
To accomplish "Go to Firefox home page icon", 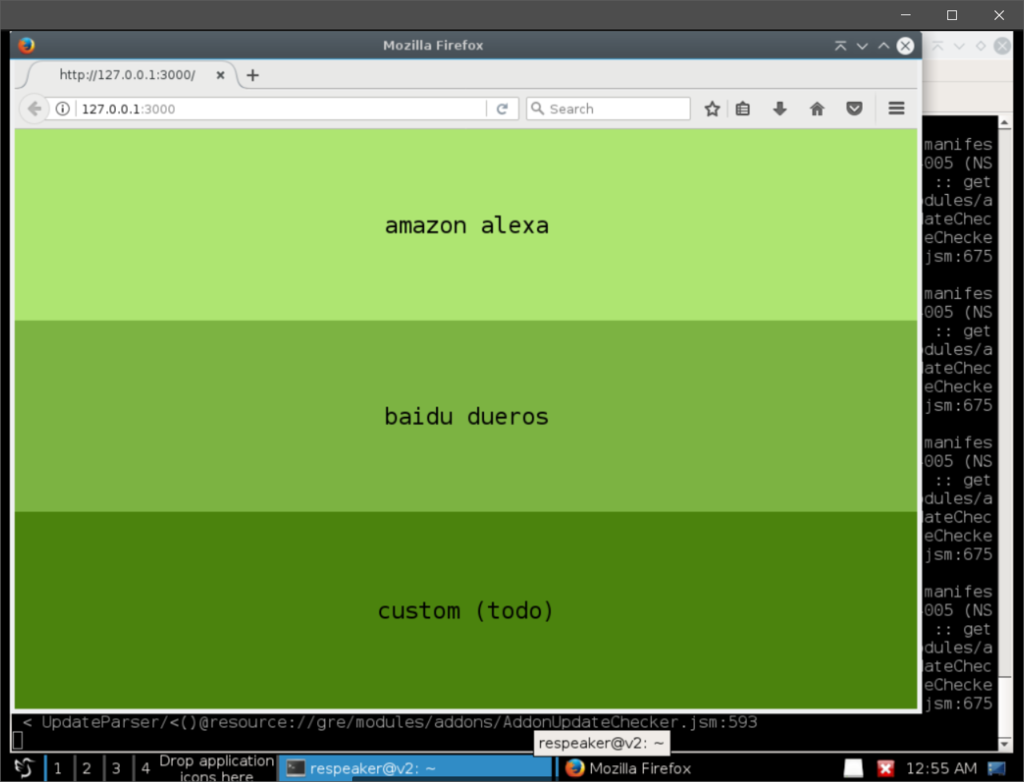I will pos(817,108).
